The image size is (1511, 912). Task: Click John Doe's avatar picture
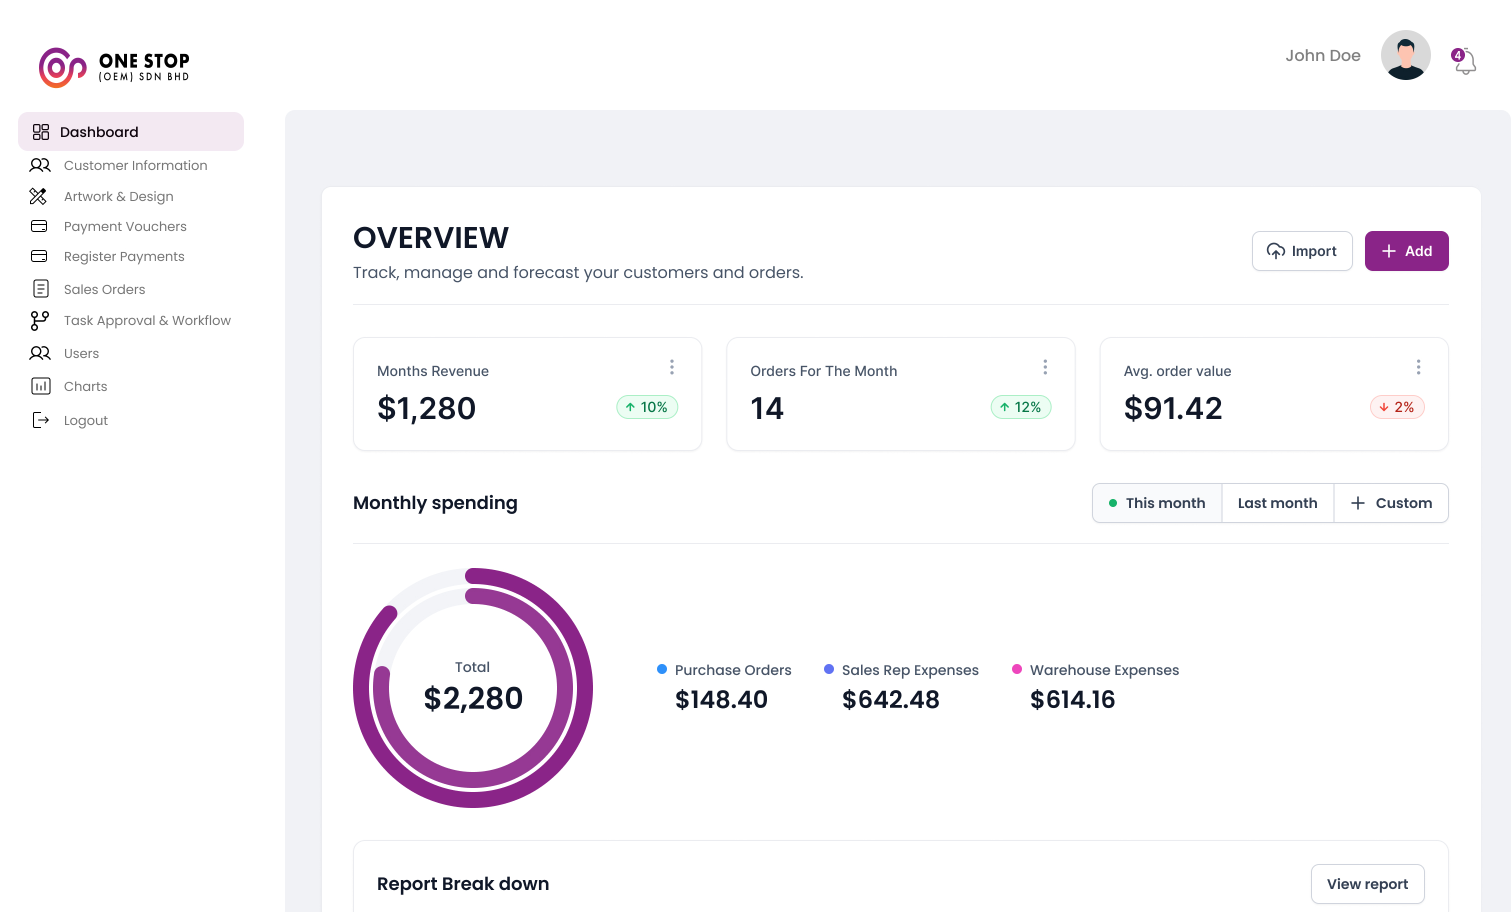point(1406,55)
